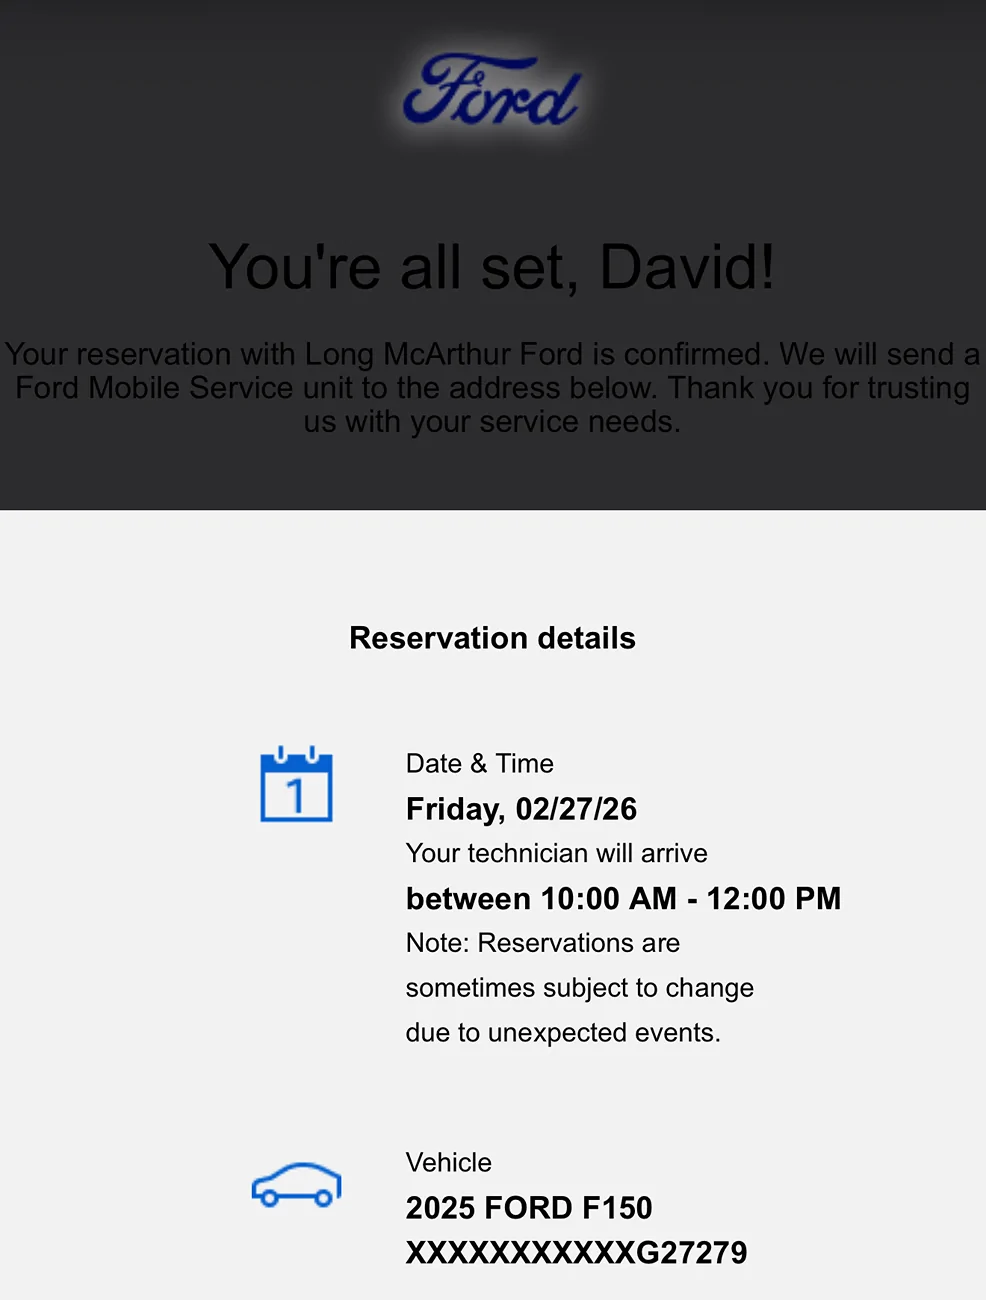This screenshot has height=1300, width=986.
Task: Click the "Note: Reservations are" line
Action: point(542,943)
